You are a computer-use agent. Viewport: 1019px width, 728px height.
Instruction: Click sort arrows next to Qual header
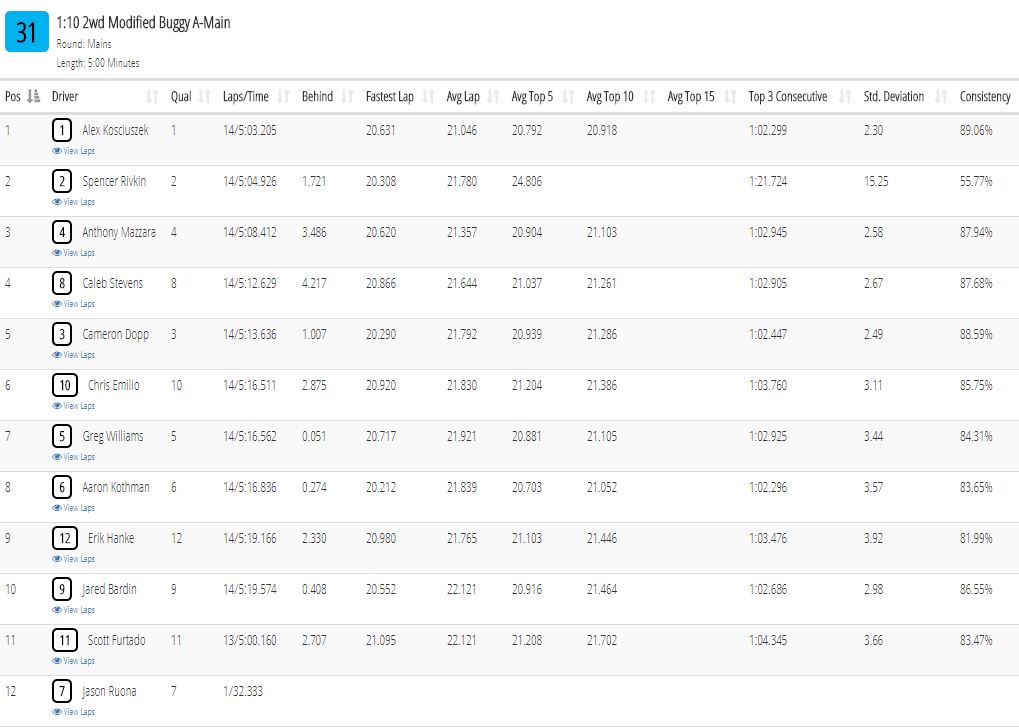tap(204, 96)
